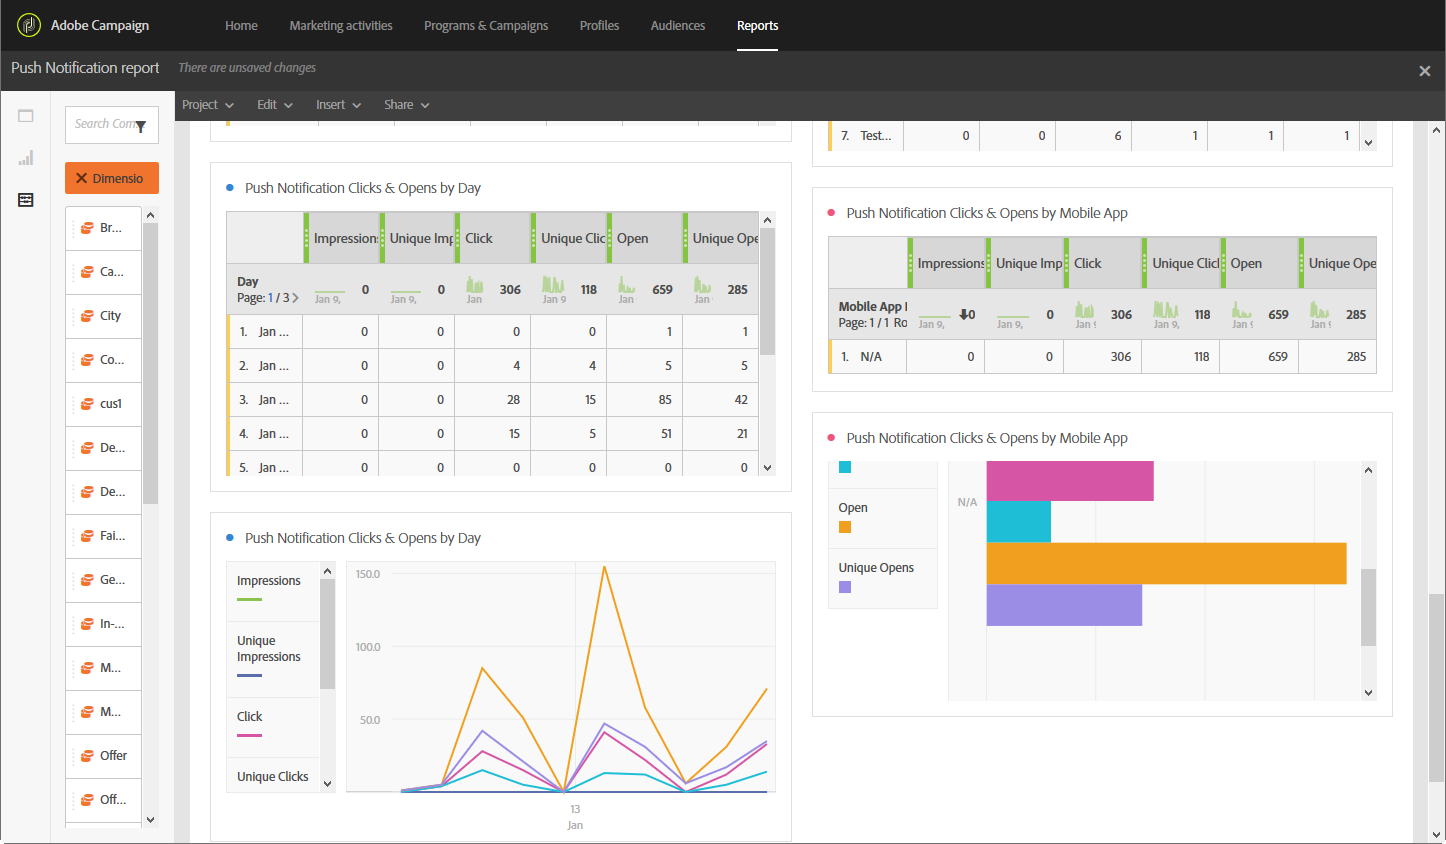Click down arrow of by Day table scrollbar
Image resolution: width=1446 pixels, height=844 pixels.
pos(767,467)
